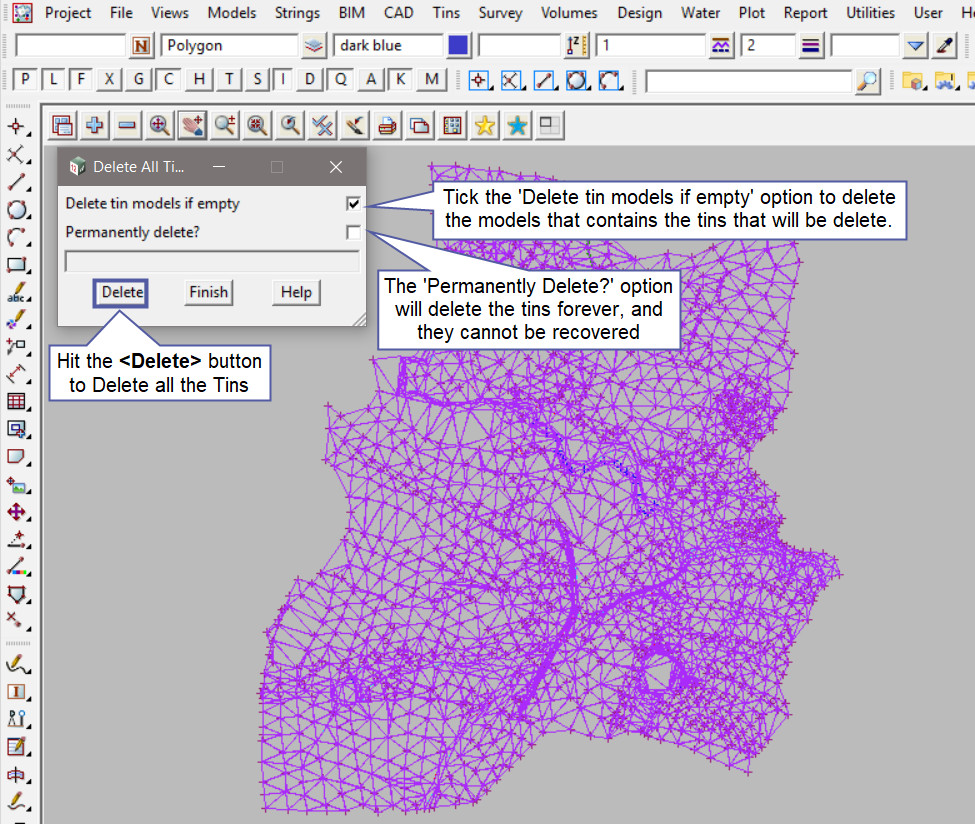Click the yellow star icon in view toolbar

point(485,125)
